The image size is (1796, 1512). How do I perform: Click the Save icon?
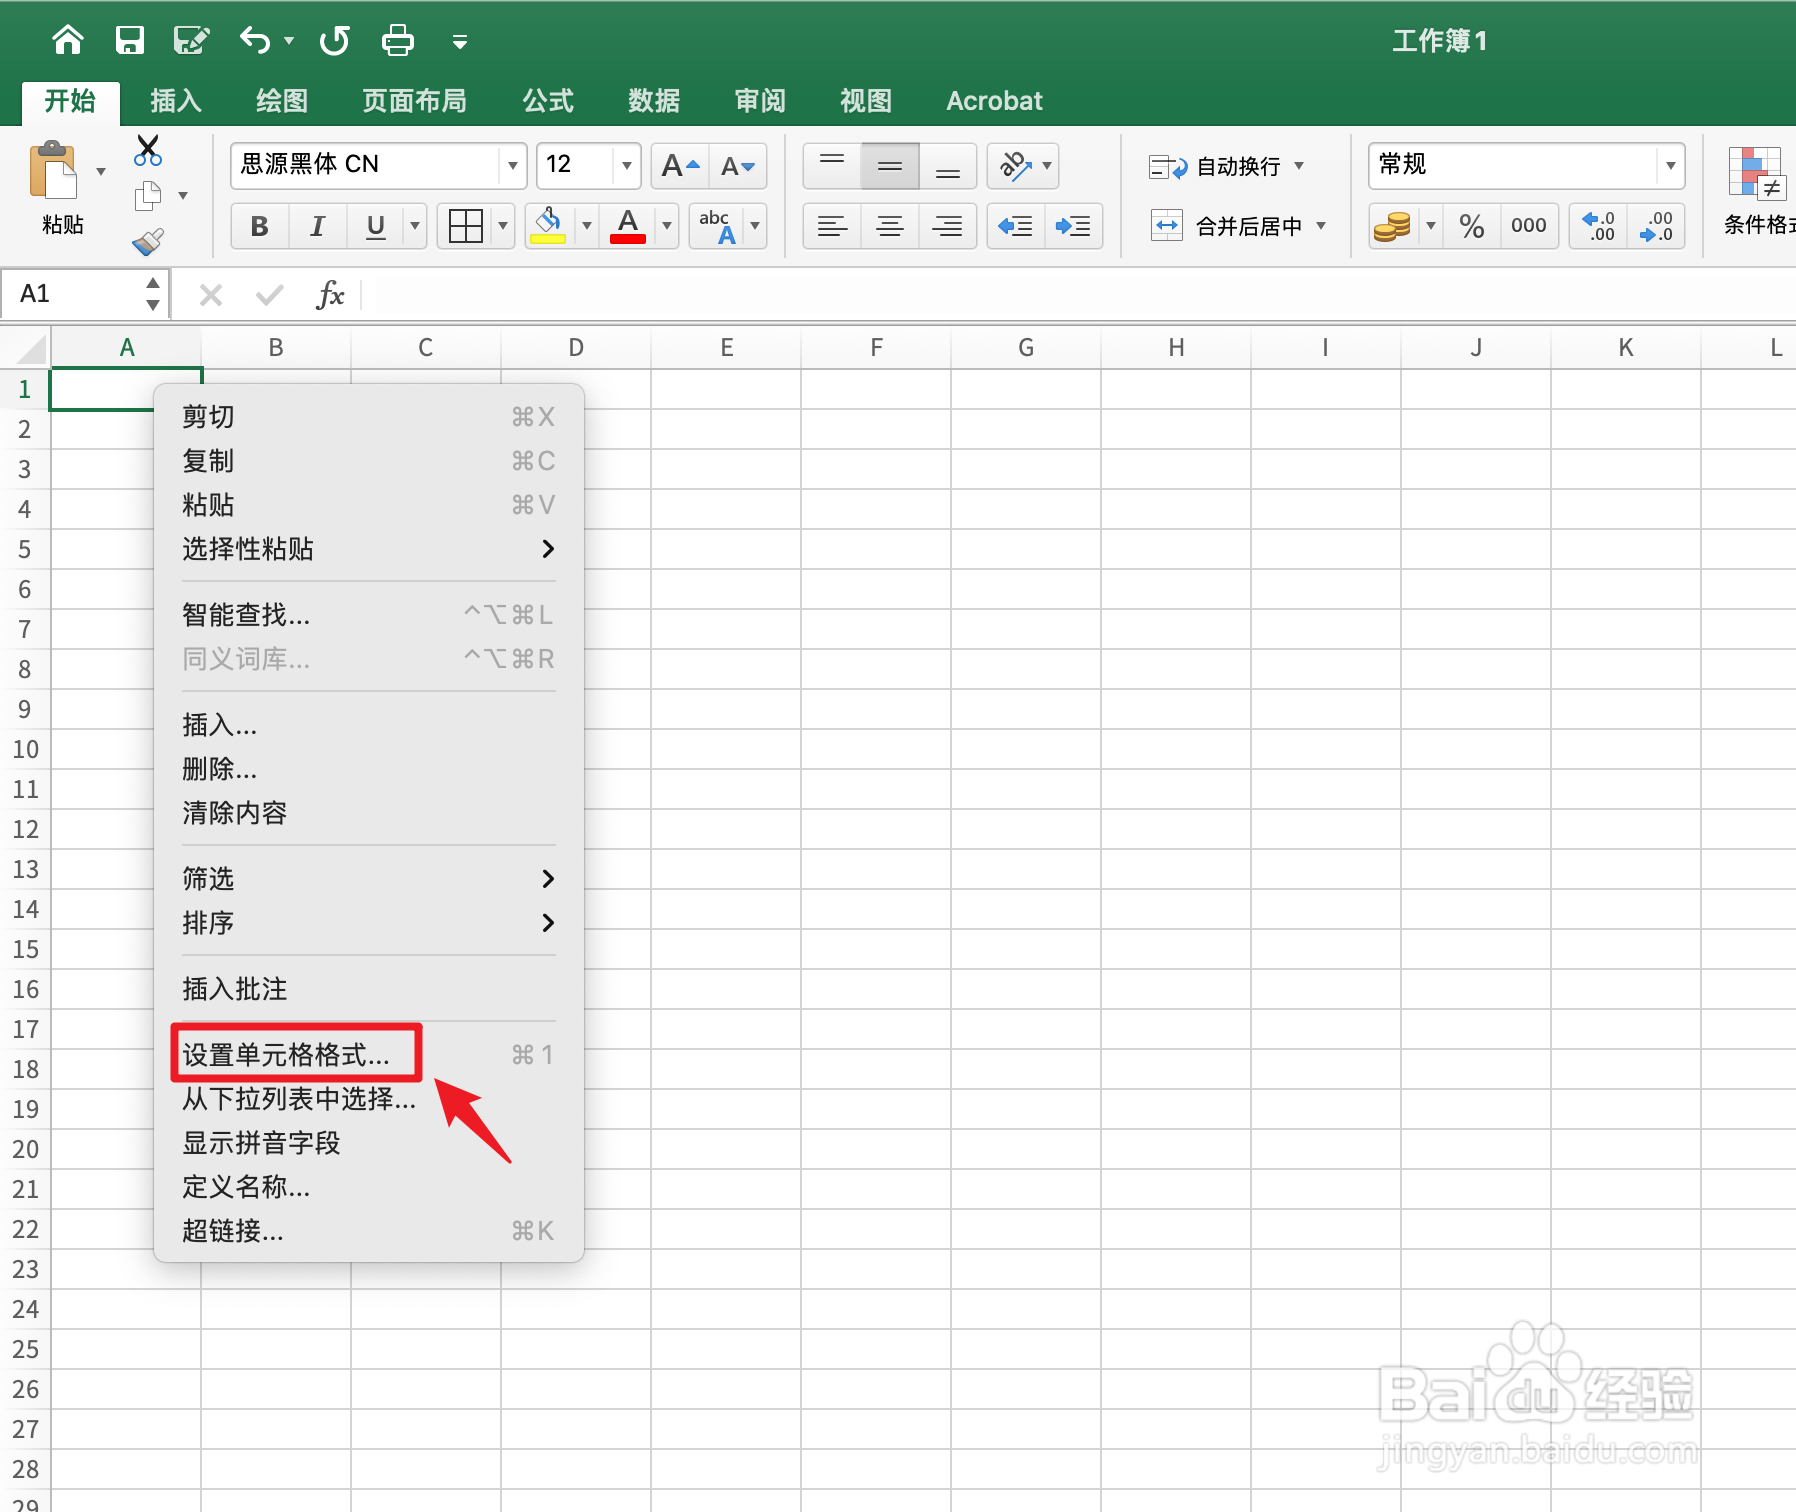[x=130, y=40]
